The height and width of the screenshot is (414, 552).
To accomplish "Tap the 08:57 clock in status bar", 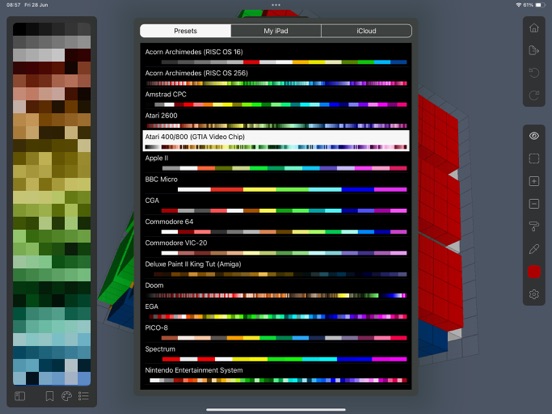I will pos(13,5).
